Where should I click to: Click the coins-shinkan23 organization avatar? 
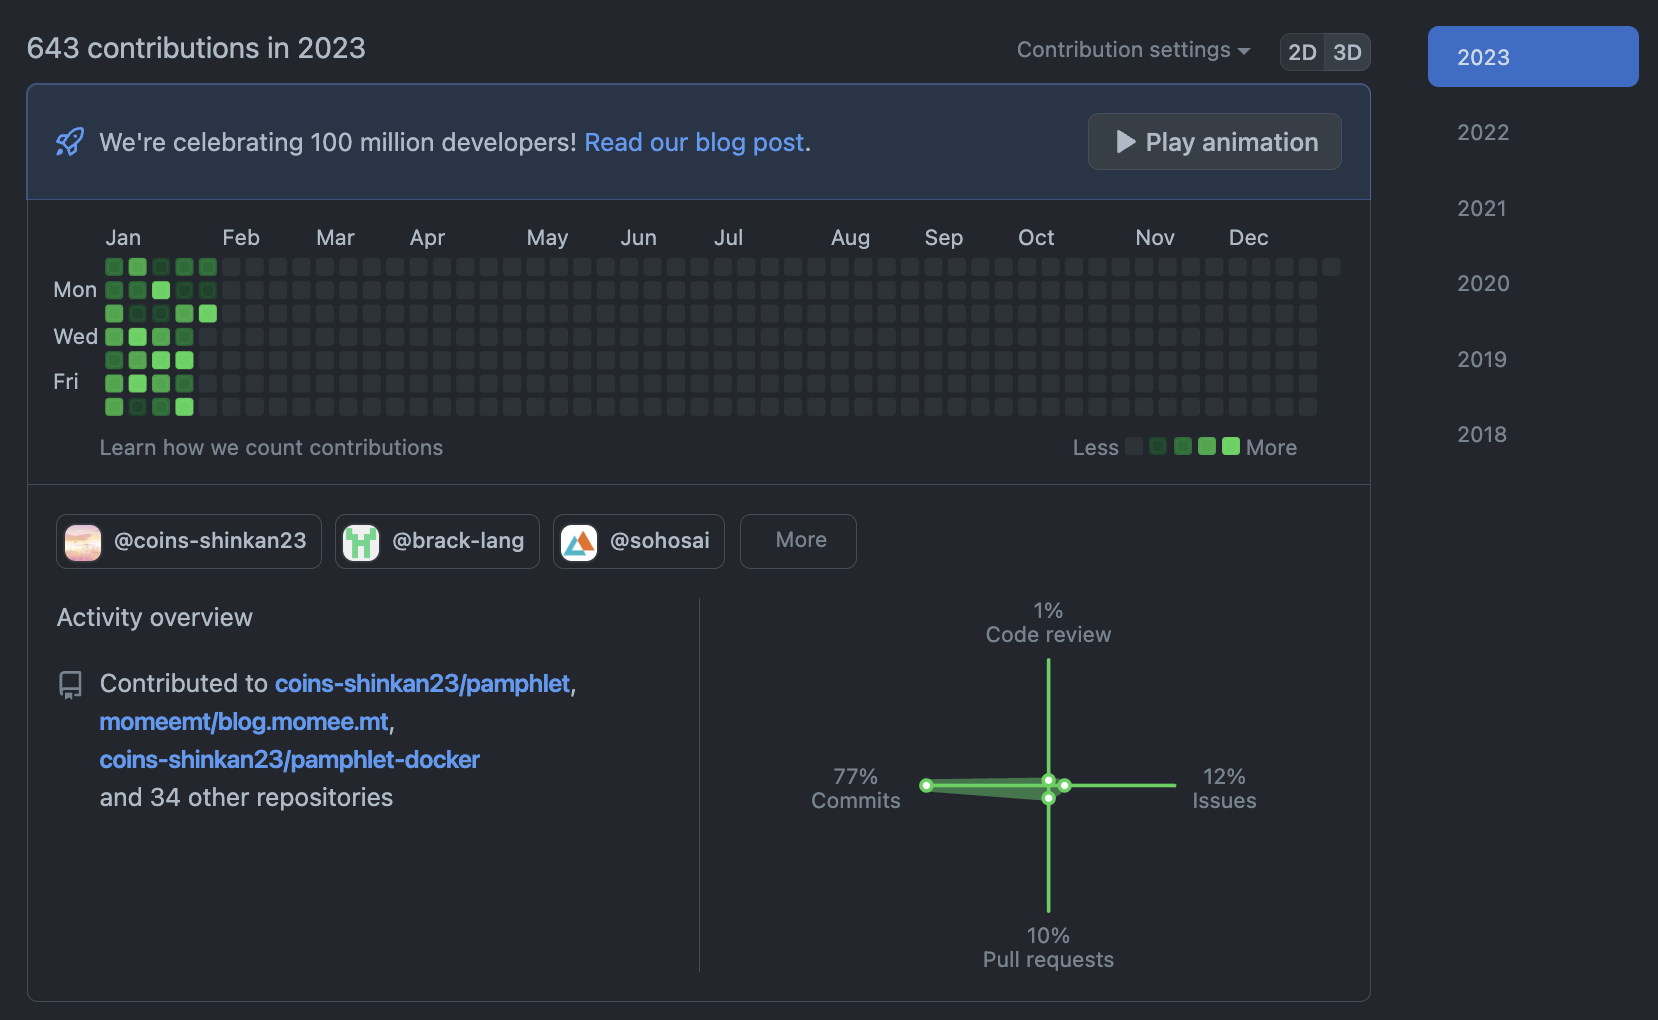83,542
